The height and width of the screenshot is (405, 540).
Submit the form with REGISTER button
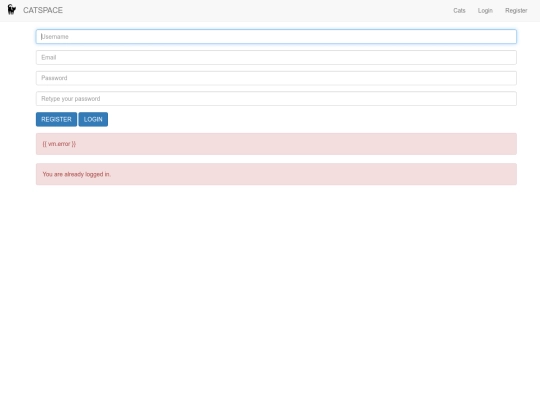click(x=56, y=120)
